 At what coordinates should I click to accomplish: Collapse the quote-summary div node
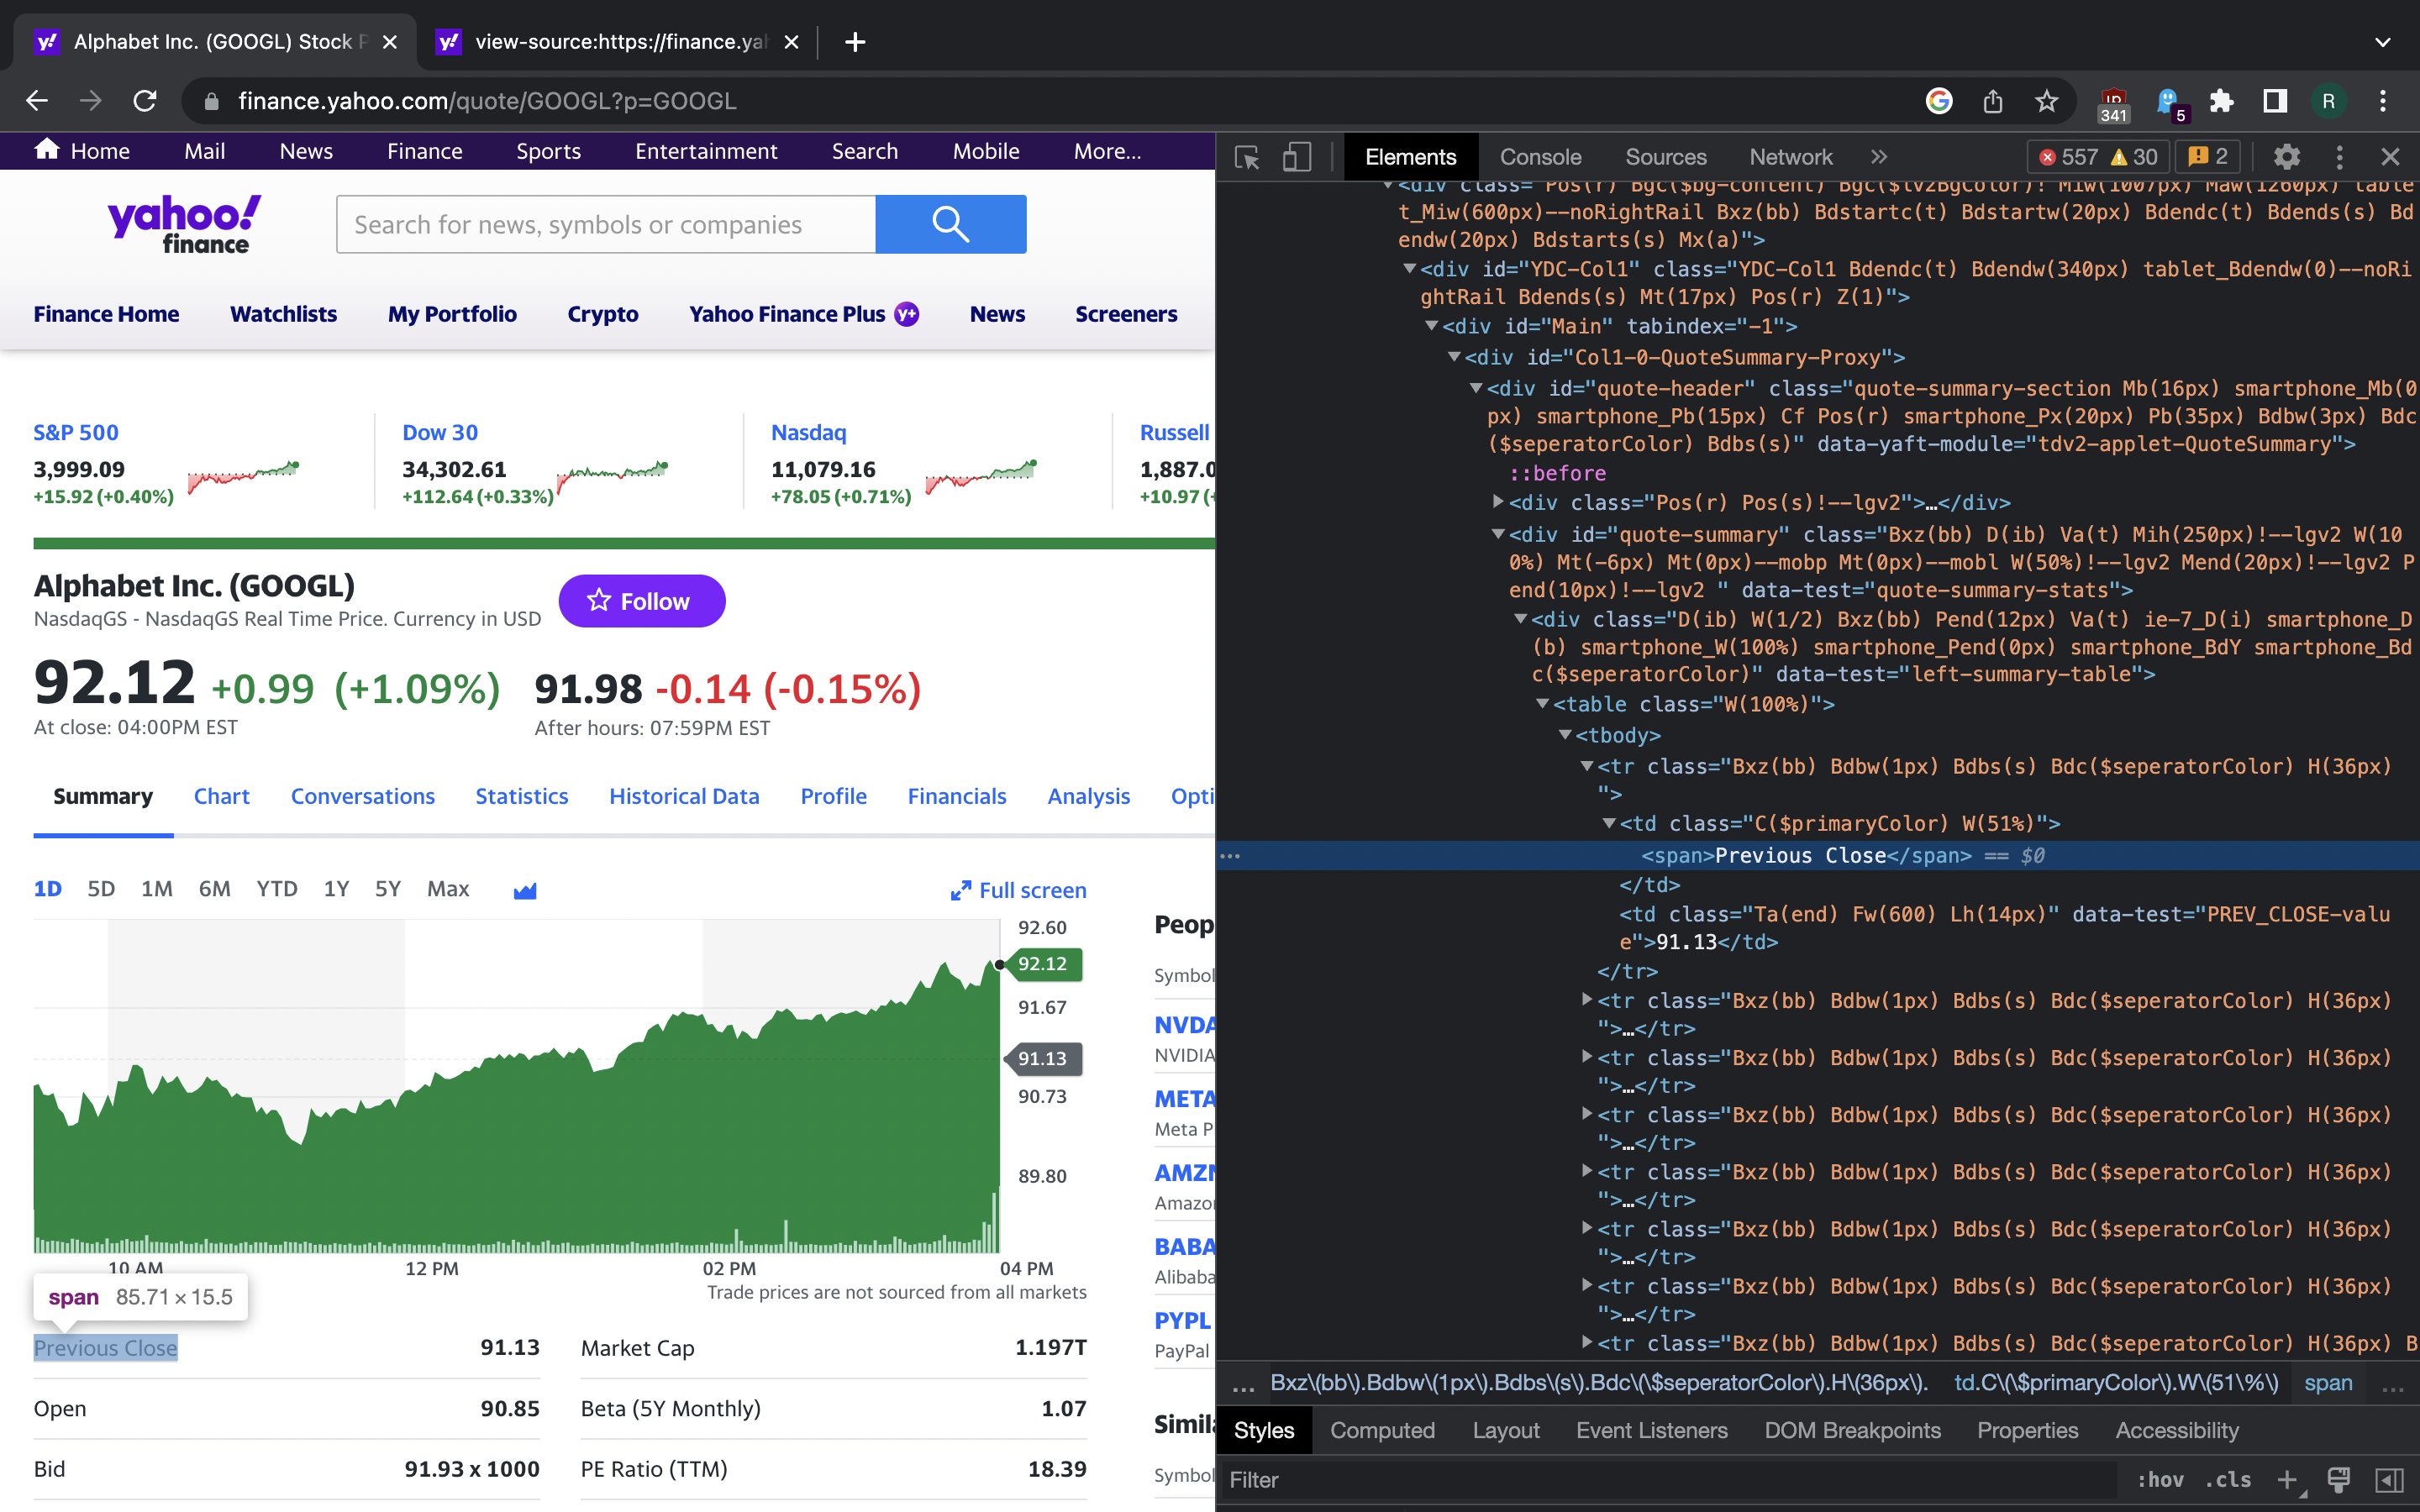(1498, 535)
